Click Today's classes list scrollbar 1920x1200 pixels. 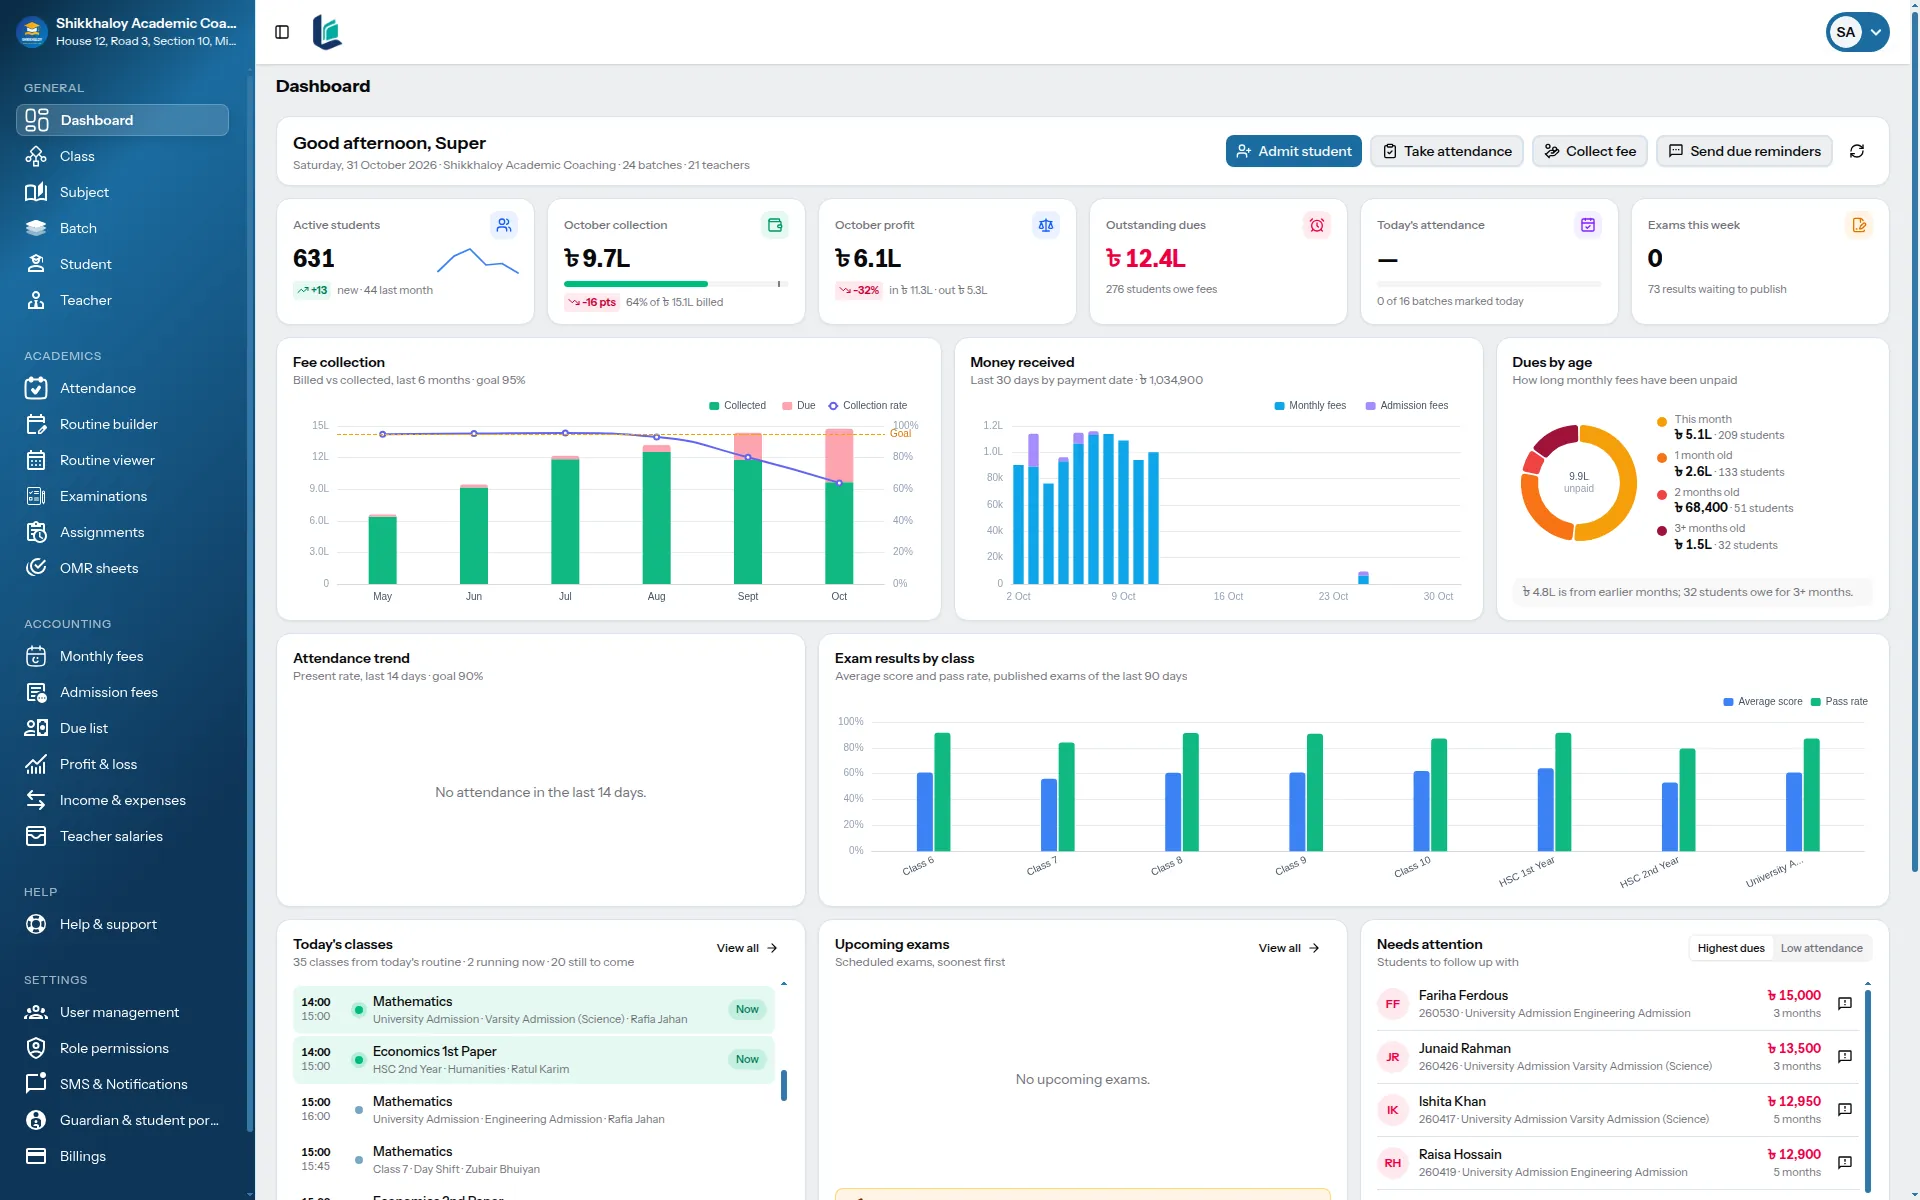coord(784,1085)
